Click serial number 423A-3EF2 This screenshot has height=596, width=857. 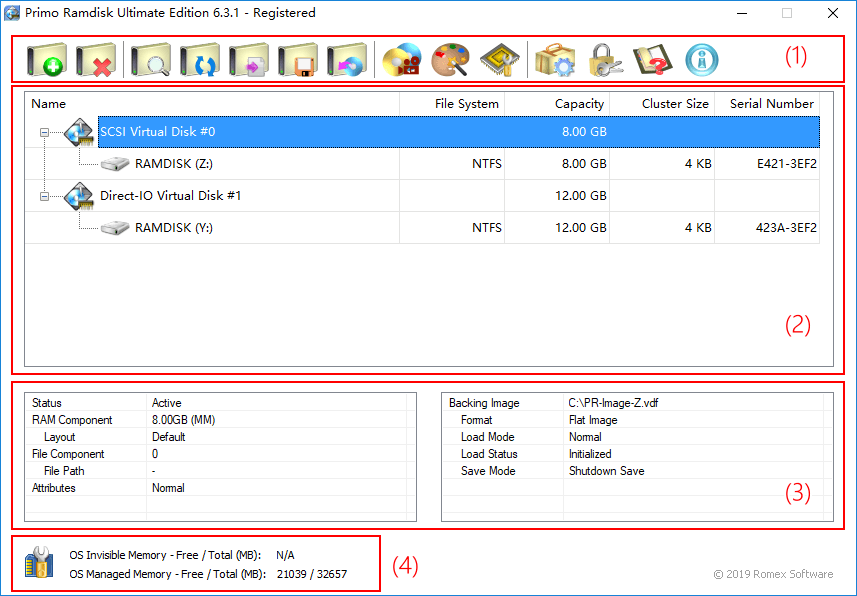(x=786, y=227)
